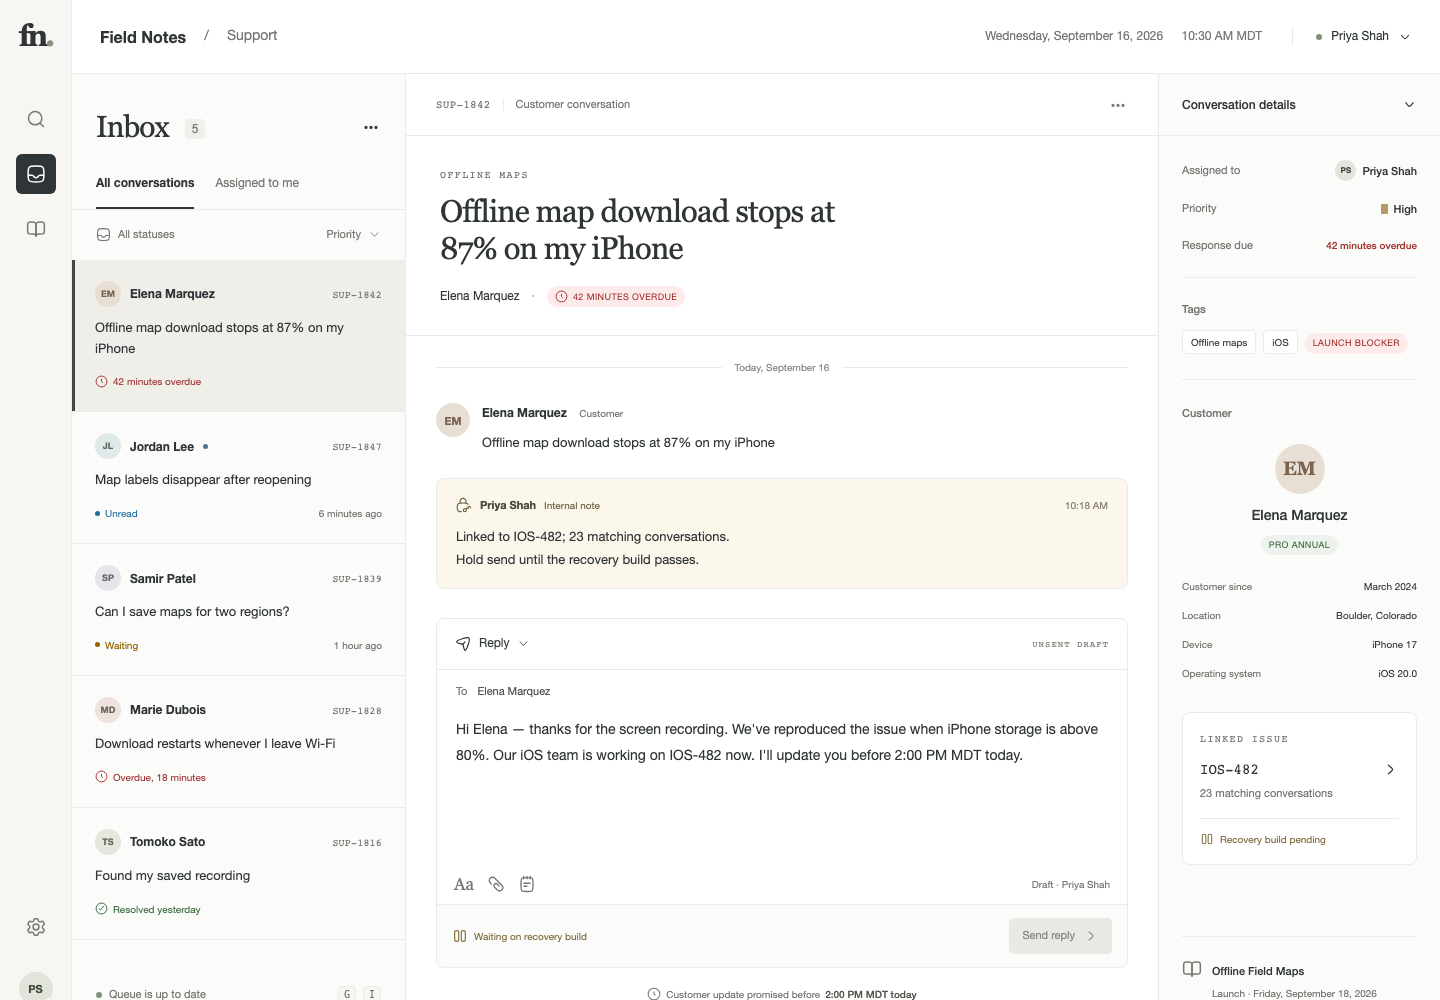
Task: Click the internal note lock icon
Action: (463, 505)
